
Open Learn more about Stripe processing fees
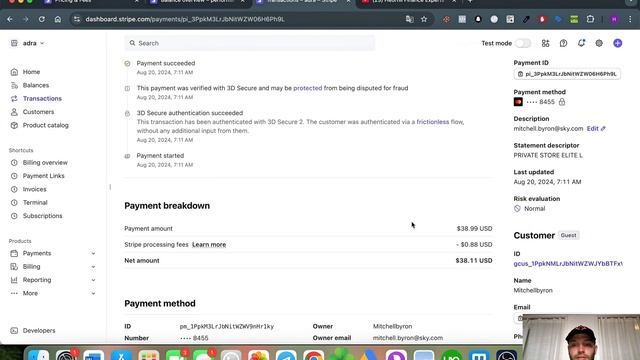(x=209, y=244)
